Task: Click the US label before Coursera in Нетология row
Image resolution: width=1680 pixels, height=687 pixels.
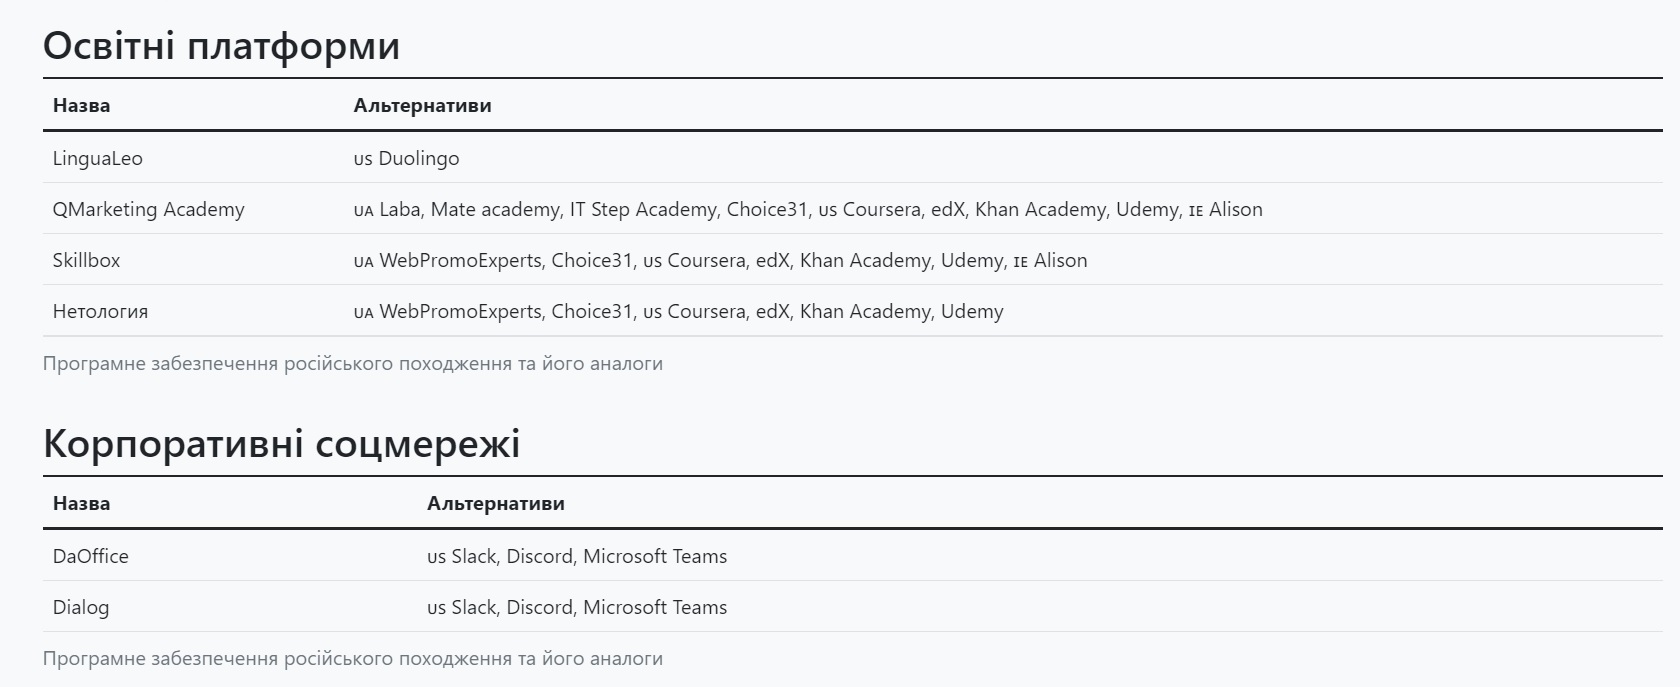Action: pyautogui.click(x=652, y=312)
